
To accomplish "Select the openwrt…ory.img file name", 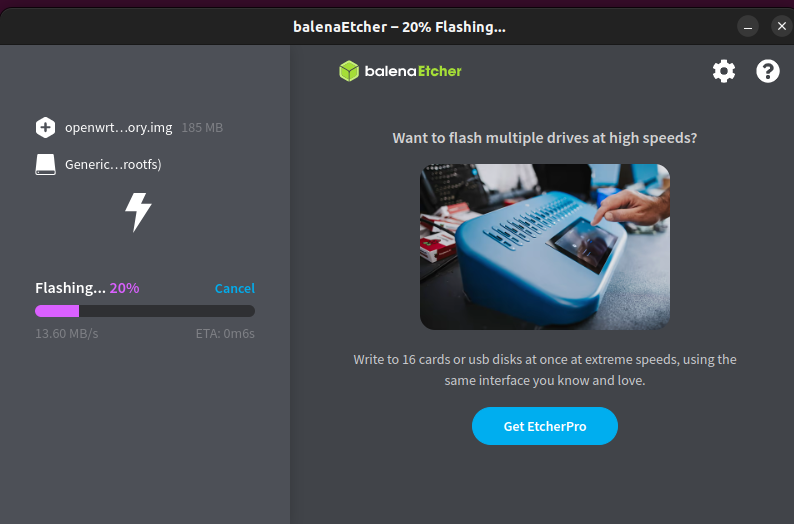I will (x=118, y=128).
